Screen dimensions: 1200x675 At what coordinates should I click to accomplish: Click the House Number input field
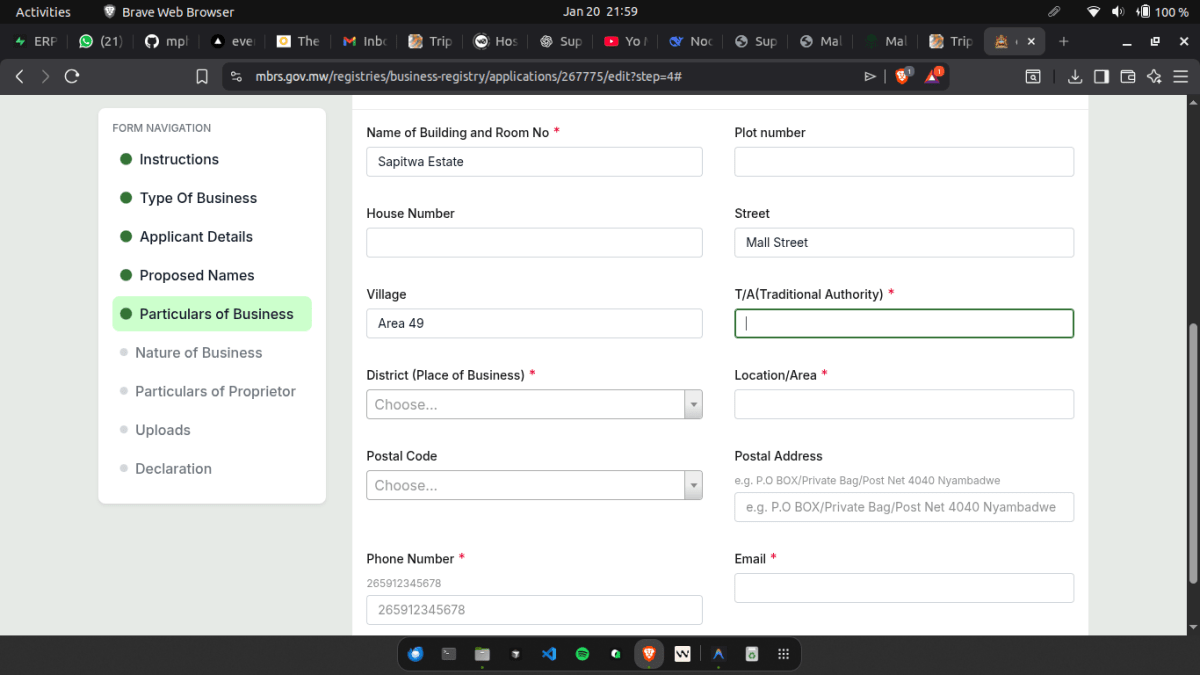click(534, 243)
